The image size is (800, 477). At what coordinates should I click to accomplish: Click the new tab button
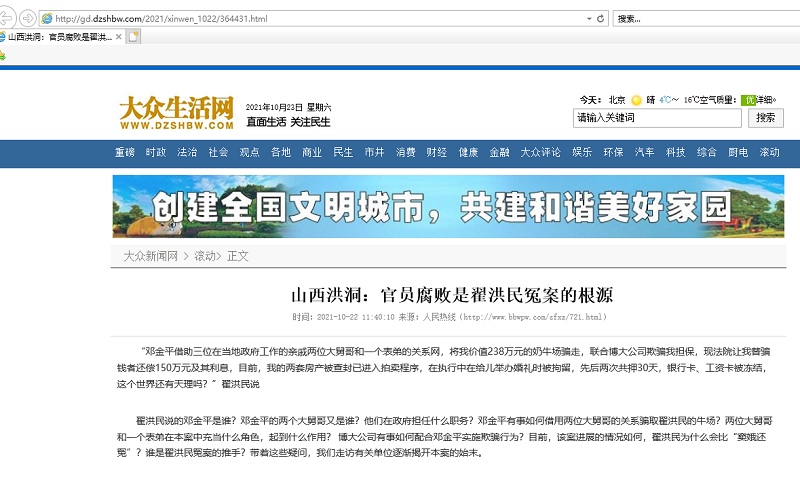[133, 37]
